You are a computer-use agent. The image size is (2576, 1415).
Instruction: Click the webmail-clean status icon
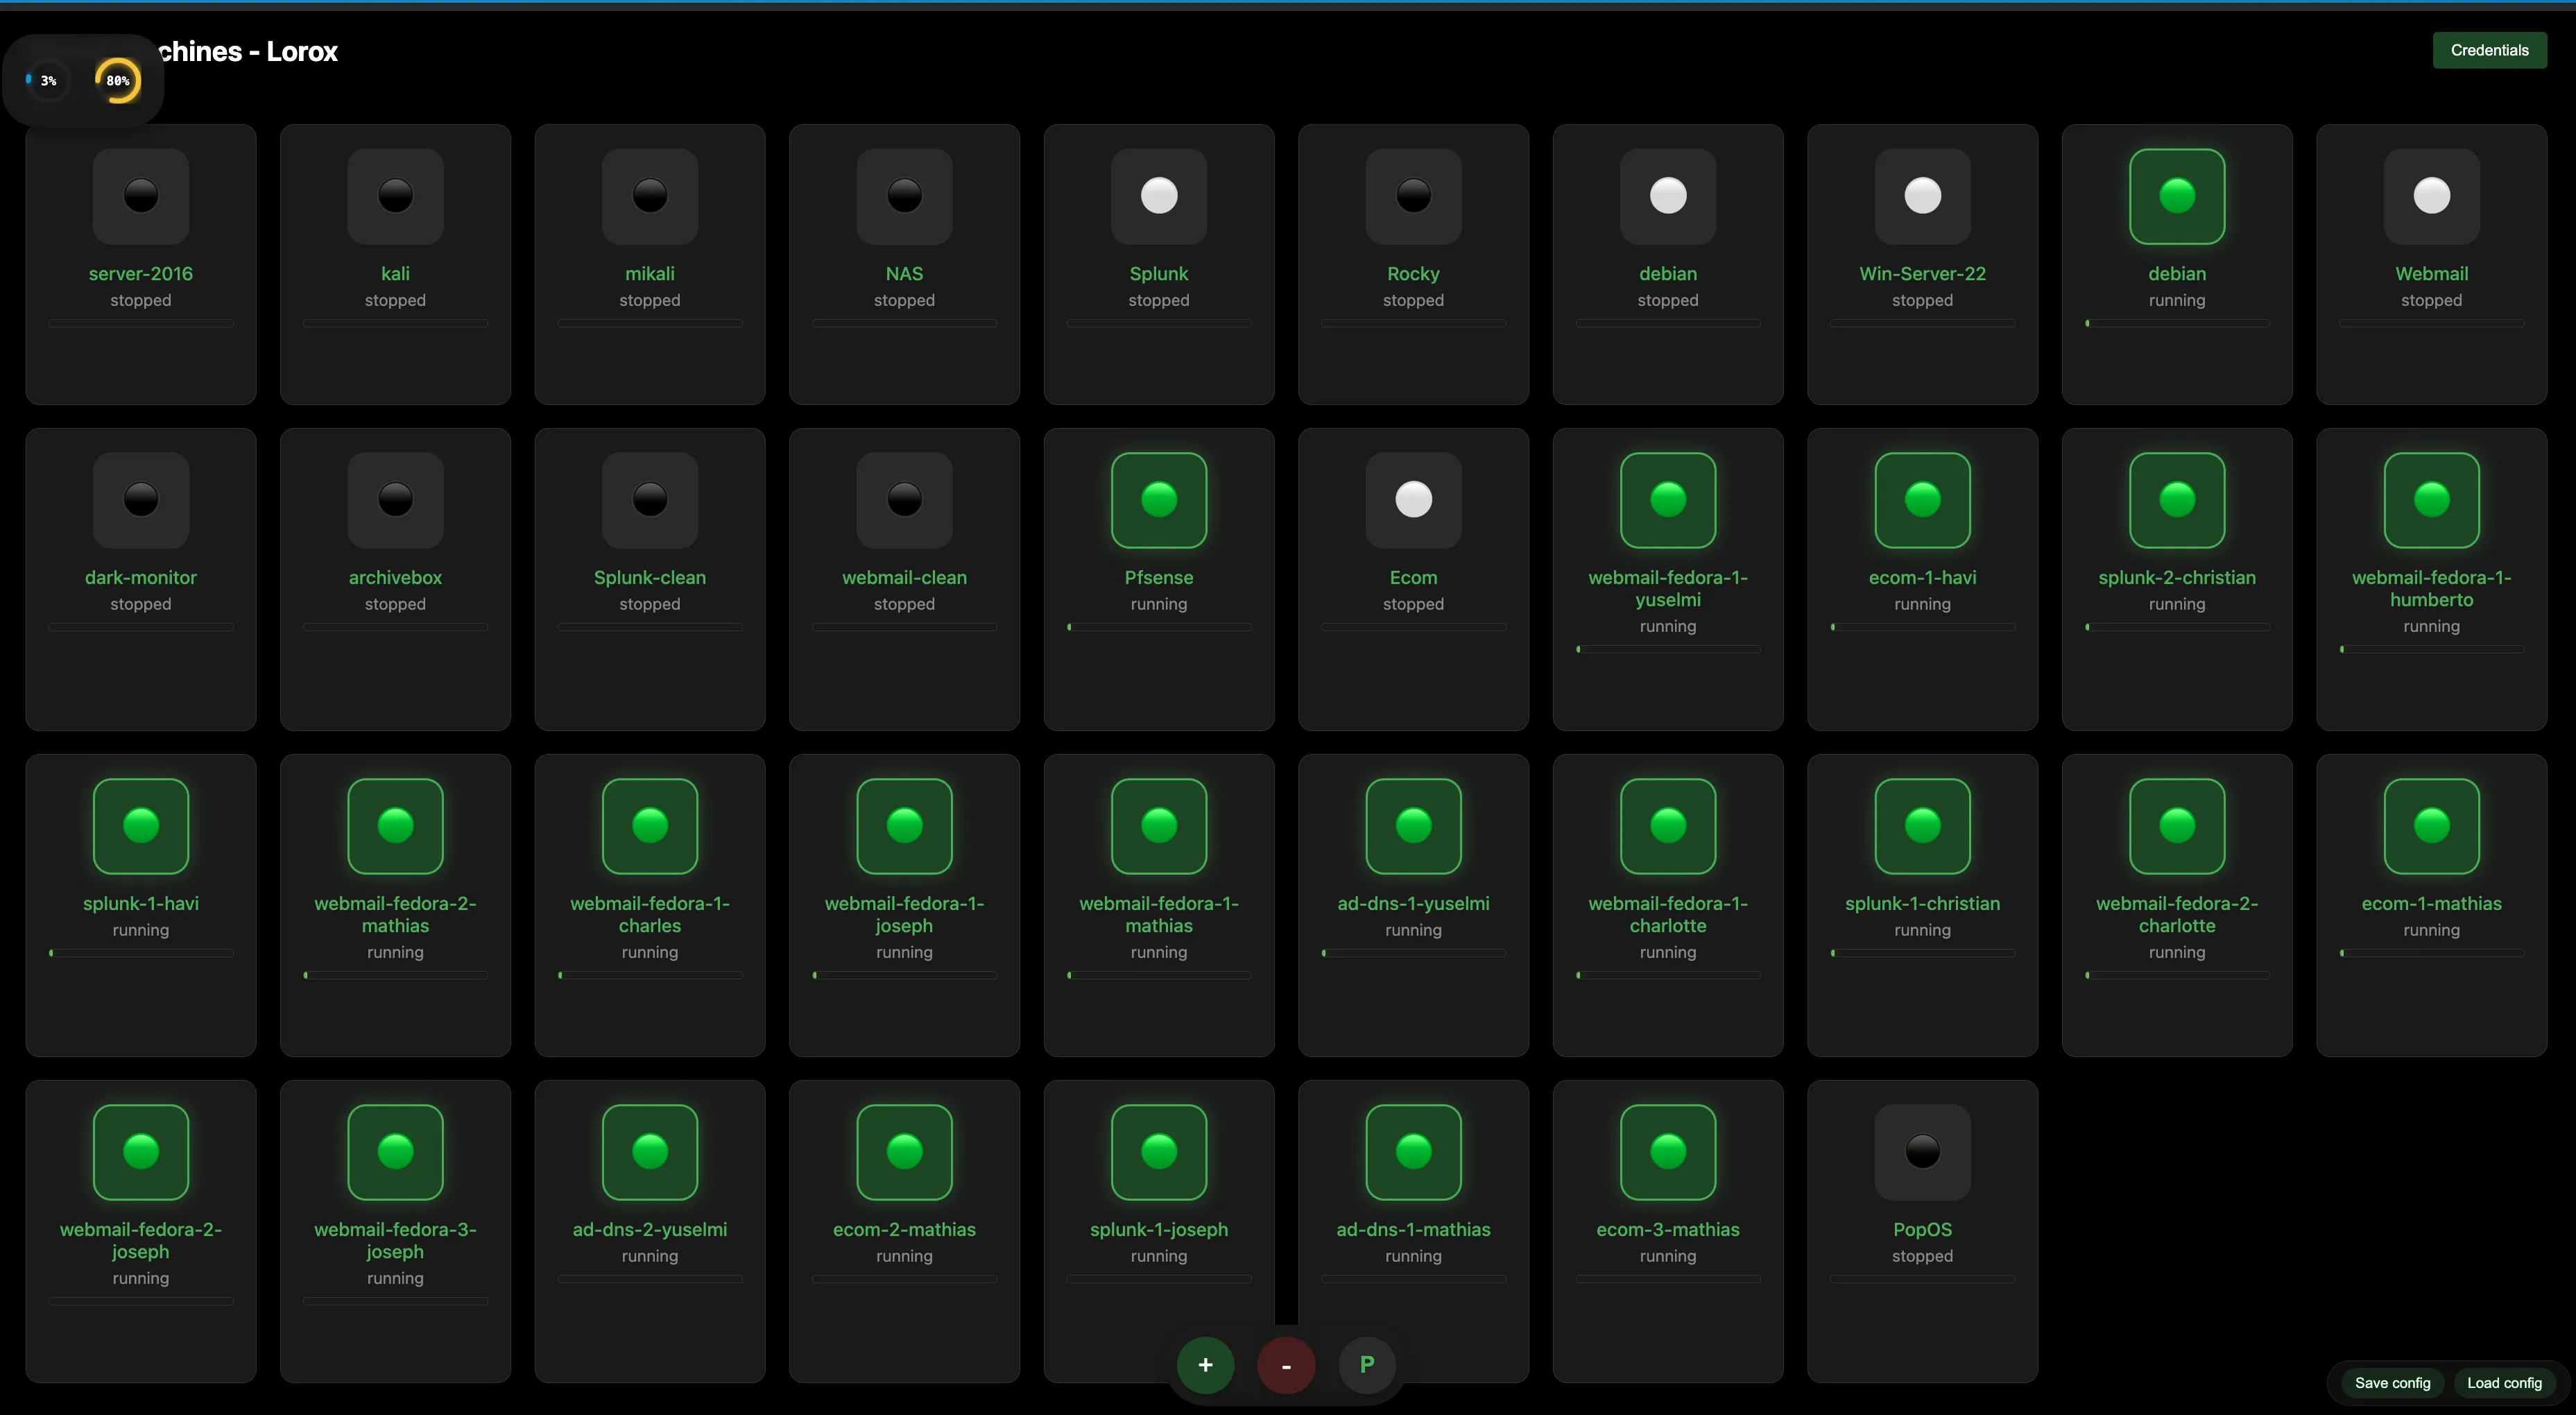tap(904, 500)
